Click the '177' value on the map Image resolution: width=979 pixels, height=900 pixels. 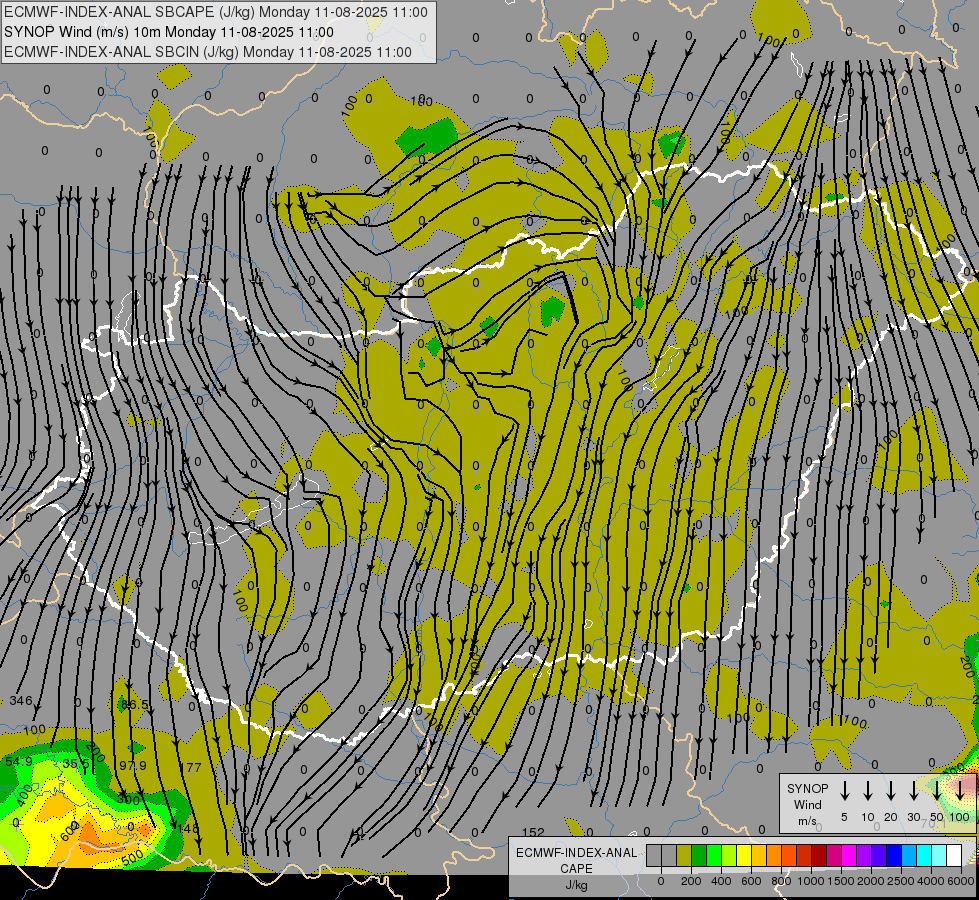(x=190, y=767)
